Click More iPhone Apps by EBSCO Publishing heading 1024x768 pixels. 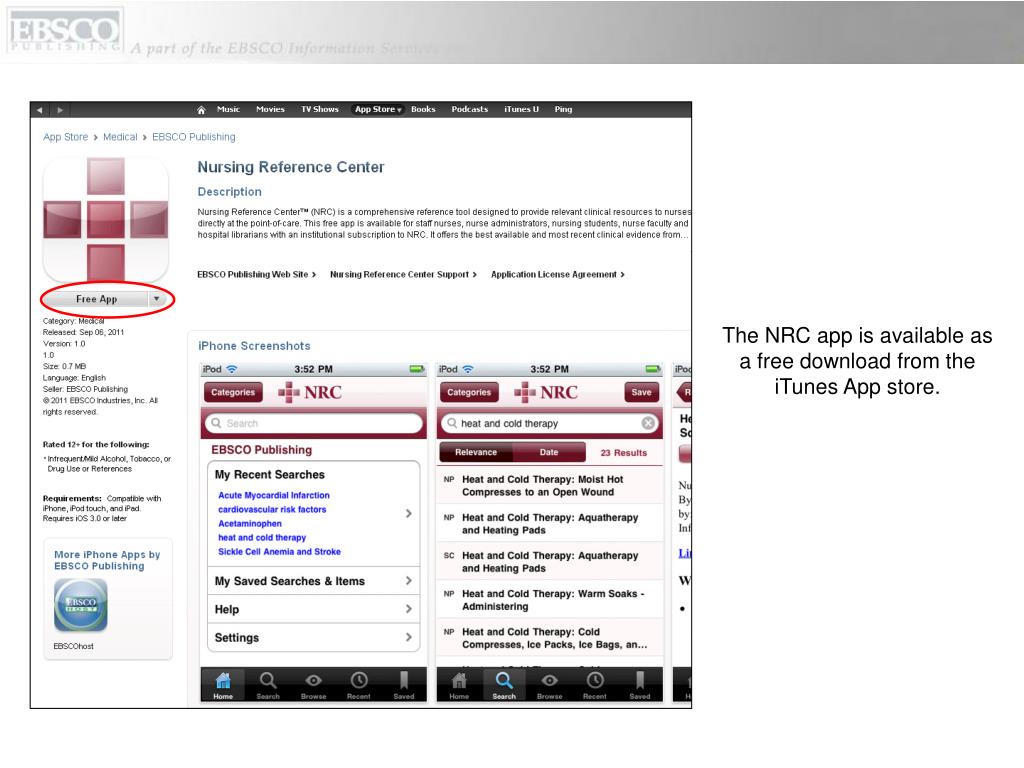tap(107, 560)
